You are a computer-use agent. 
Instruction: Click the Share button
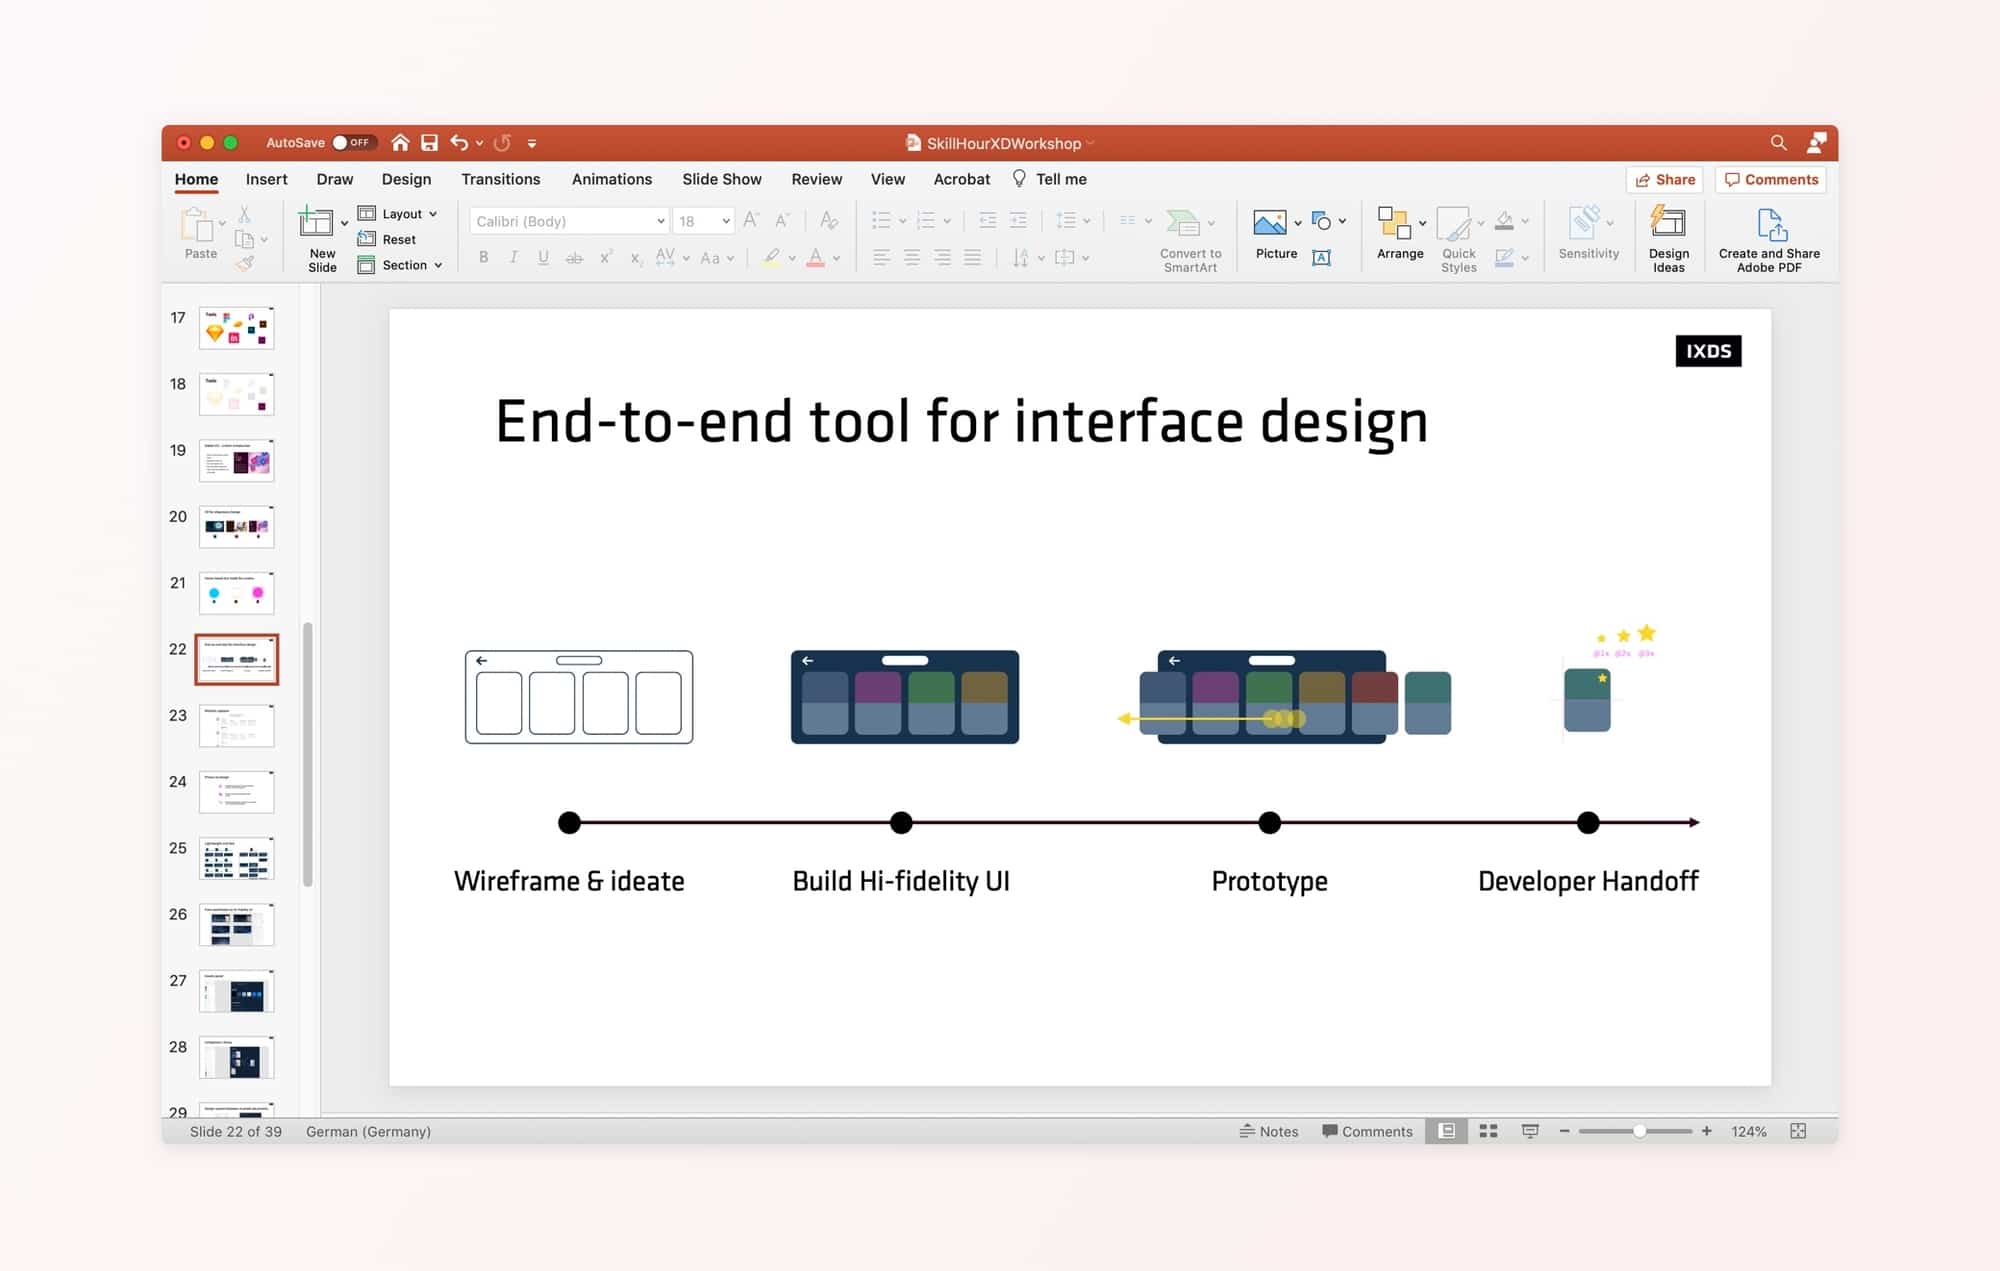[x=1665, y=179]
